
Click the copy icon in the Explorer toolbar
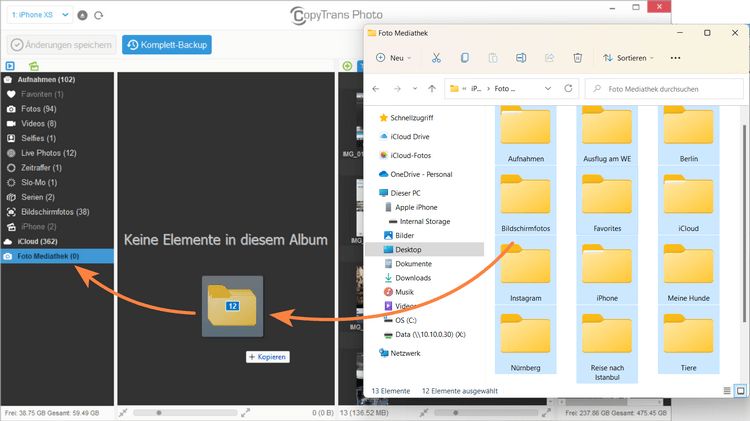(464, 58)
